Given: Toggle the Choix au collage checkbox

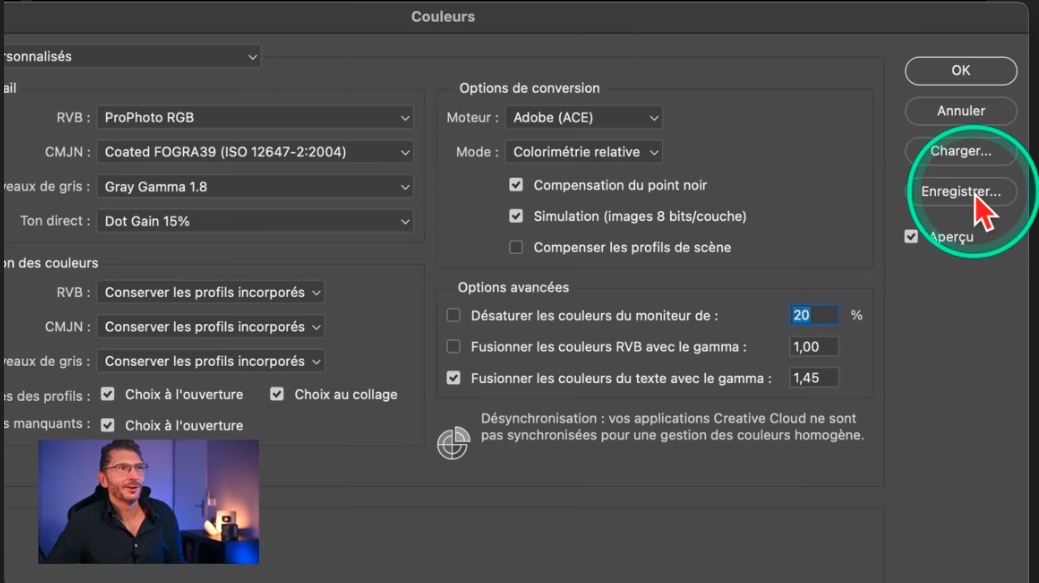Looking at the screenshot, I should pyautogui.click(x=277, y=395).
